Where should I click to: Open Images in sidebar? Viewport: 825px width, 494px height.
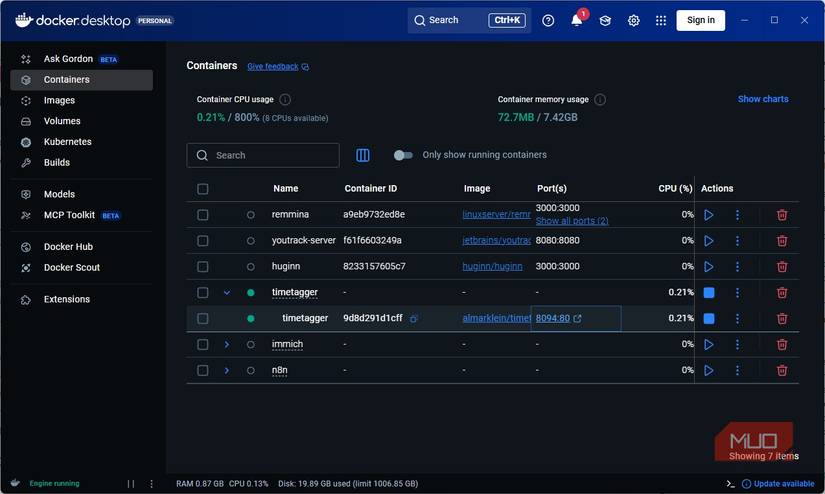[x=82, y=100]
